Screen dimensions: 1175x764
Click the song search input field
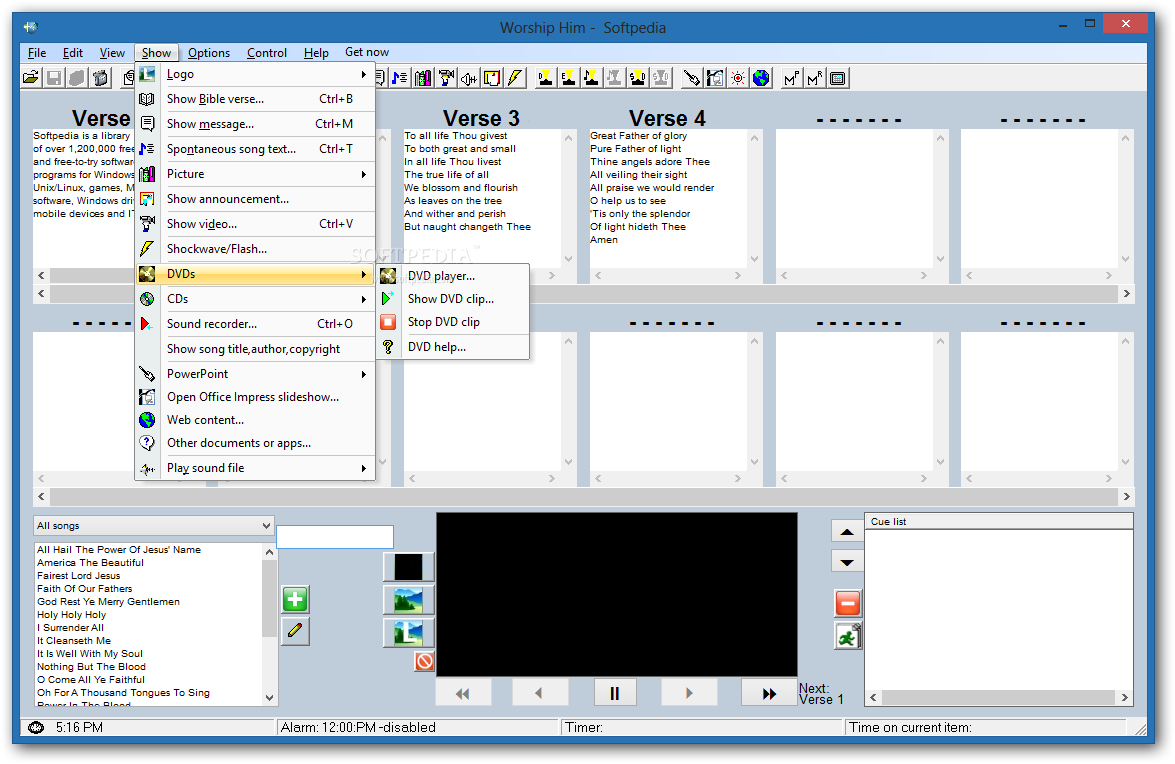click(x=335, y=536)
